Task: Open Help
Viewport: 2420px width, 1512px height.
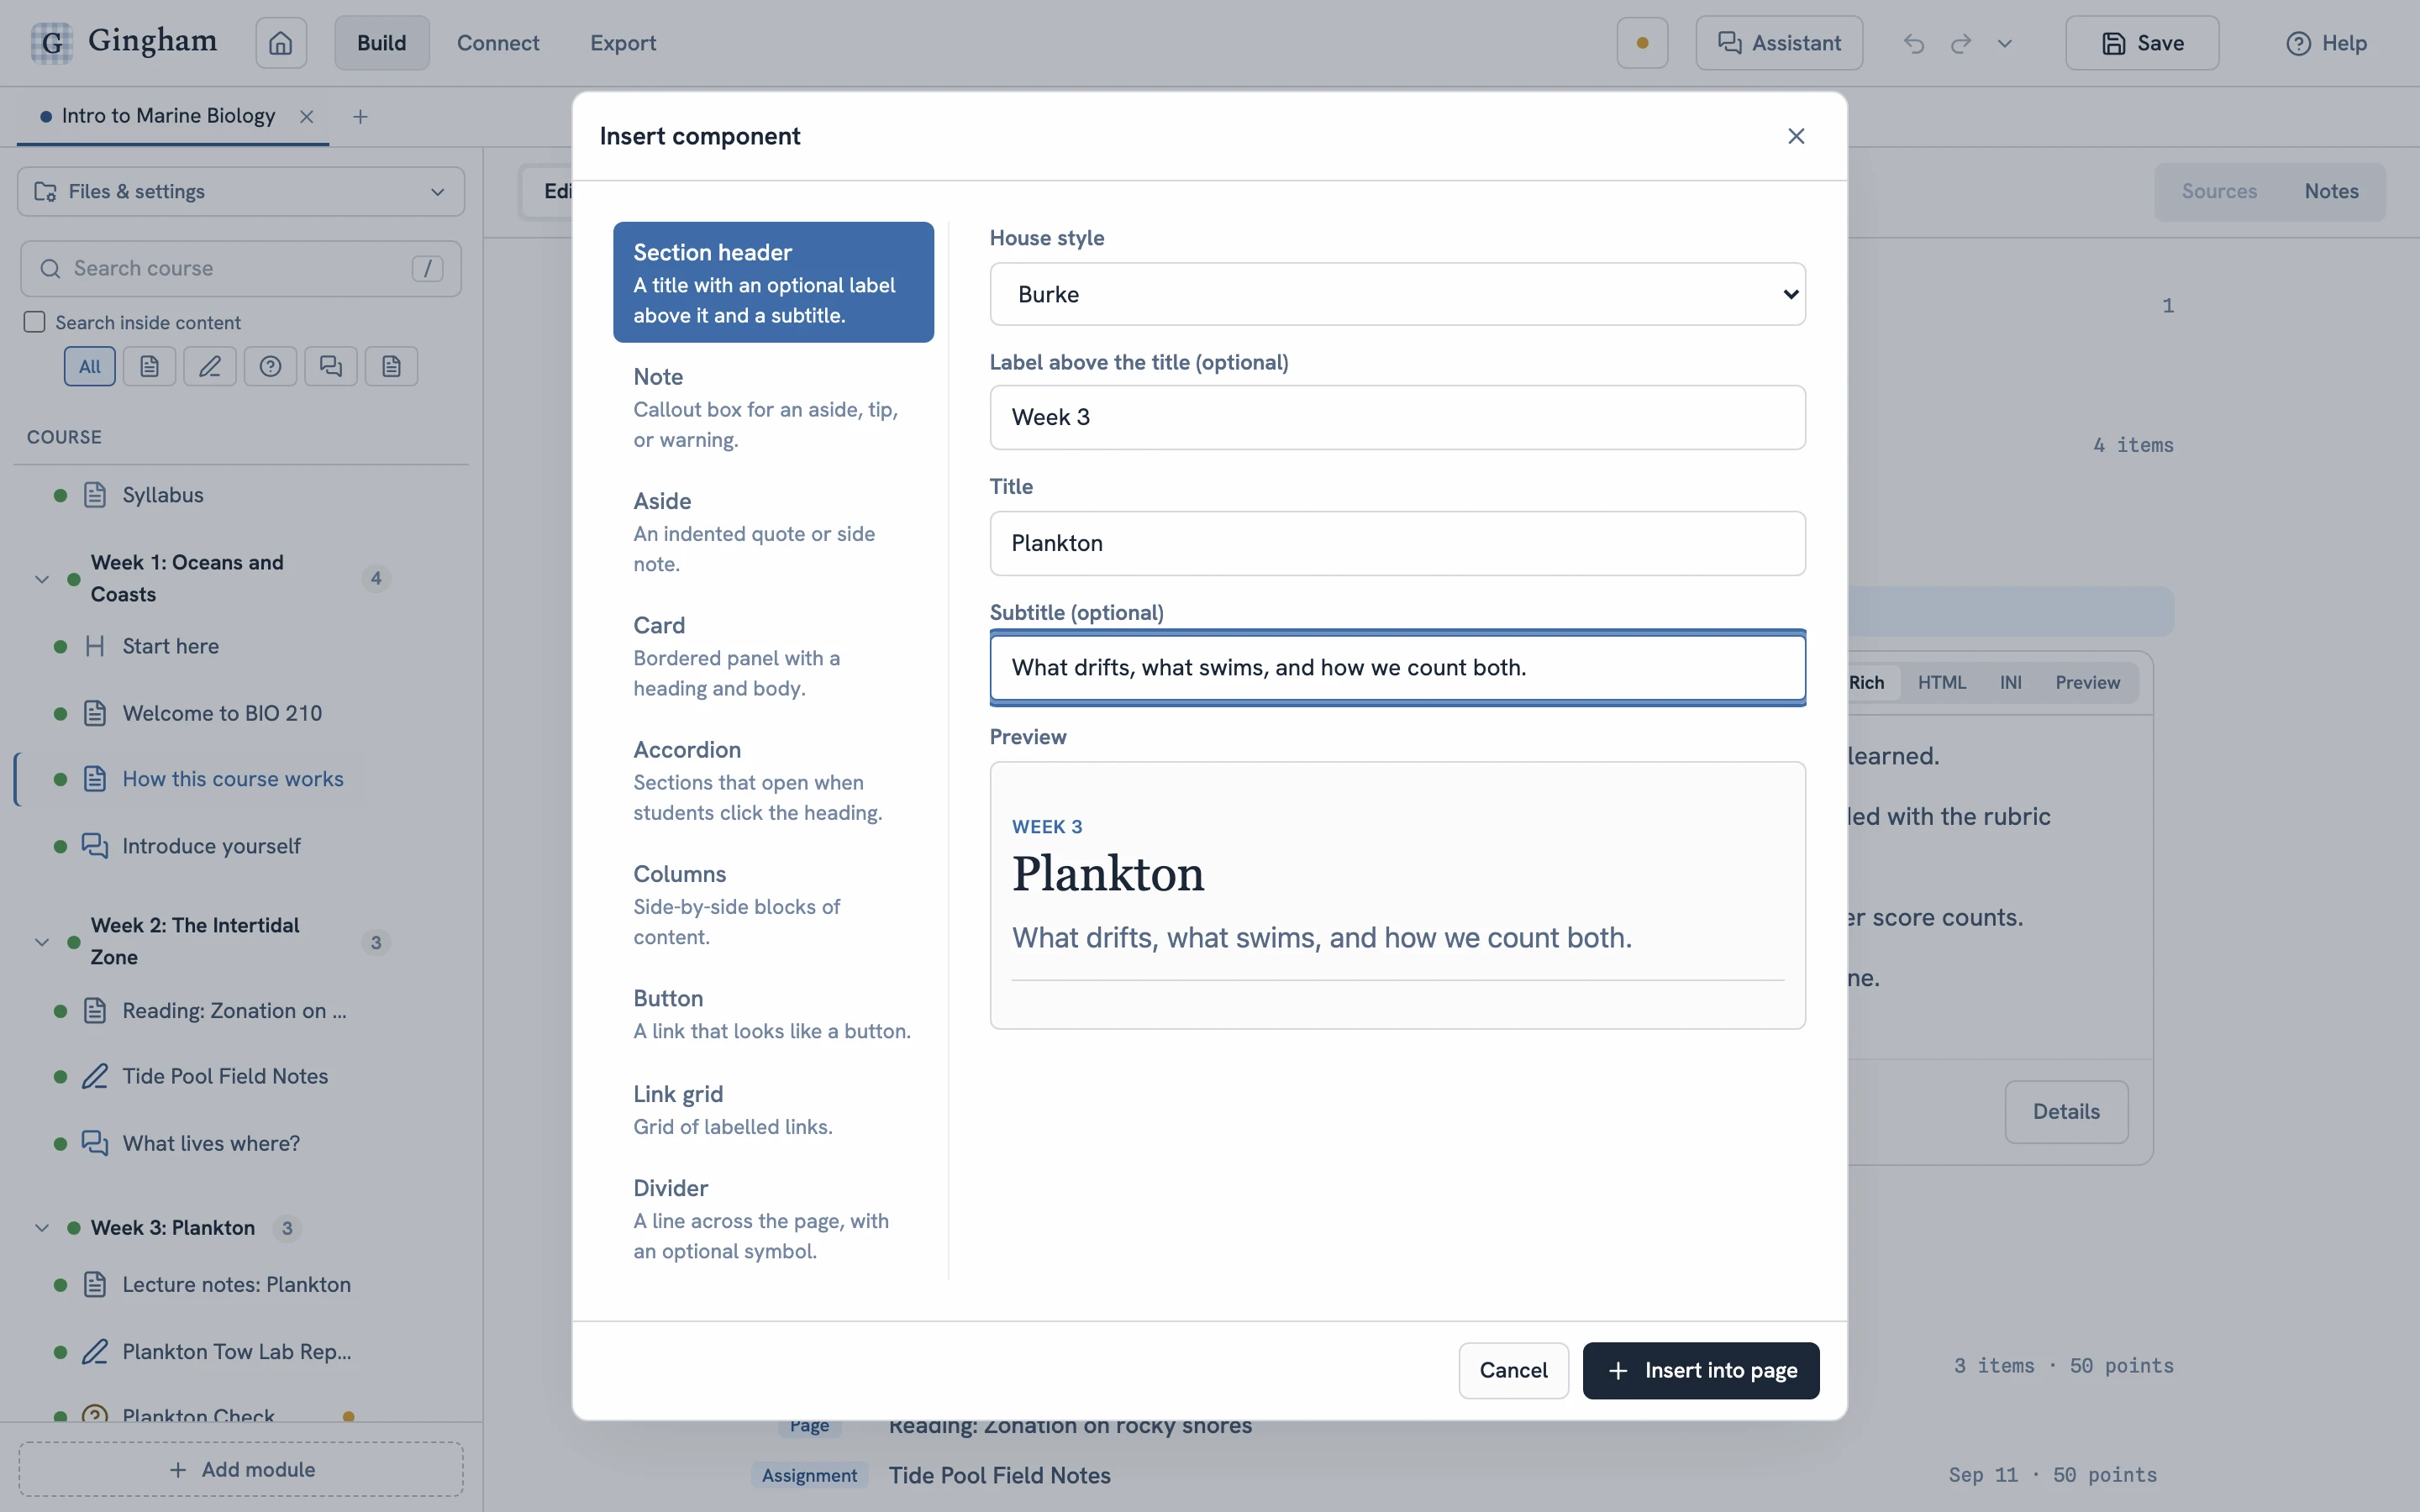Action: click(2326, 43)
